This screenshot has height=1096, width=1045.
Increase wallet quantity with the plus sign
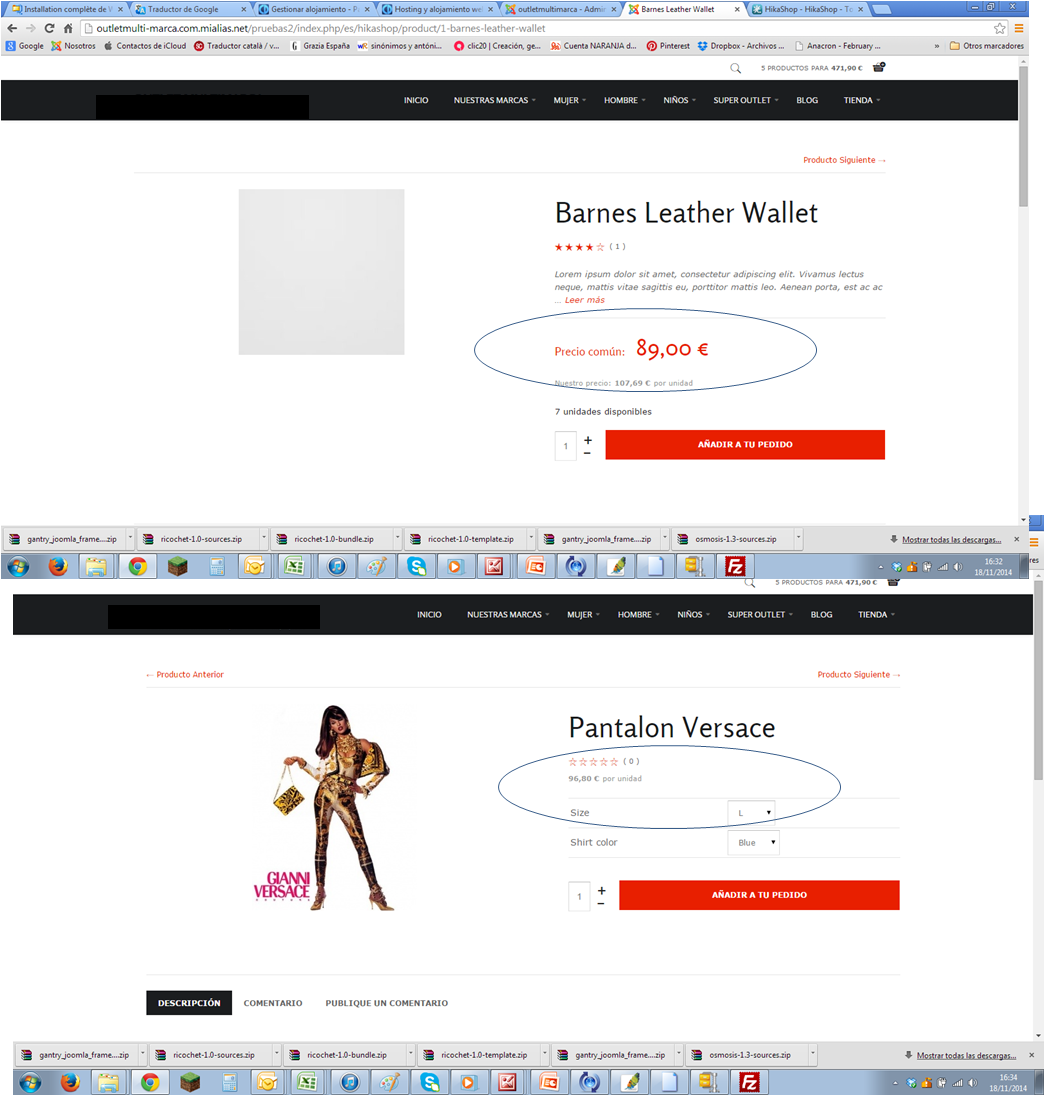(588, 440)
